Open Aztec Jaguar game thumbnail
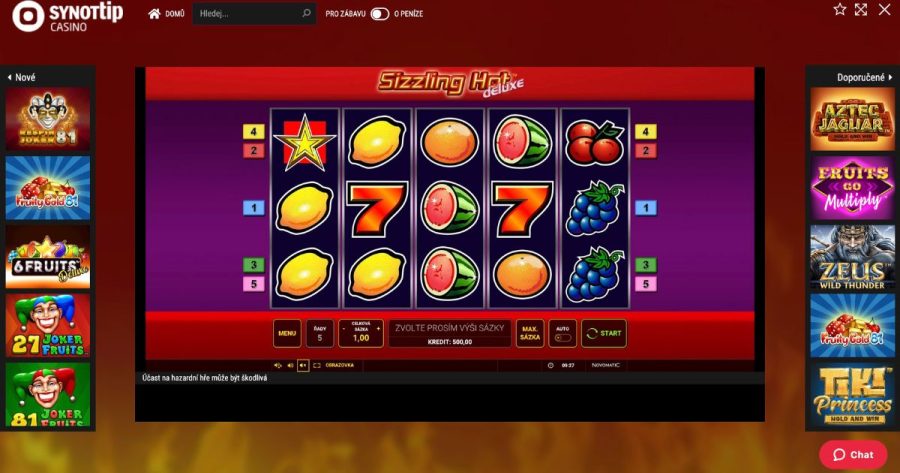Viewport: 900px width, 473px height. click(x=852, y=119)
